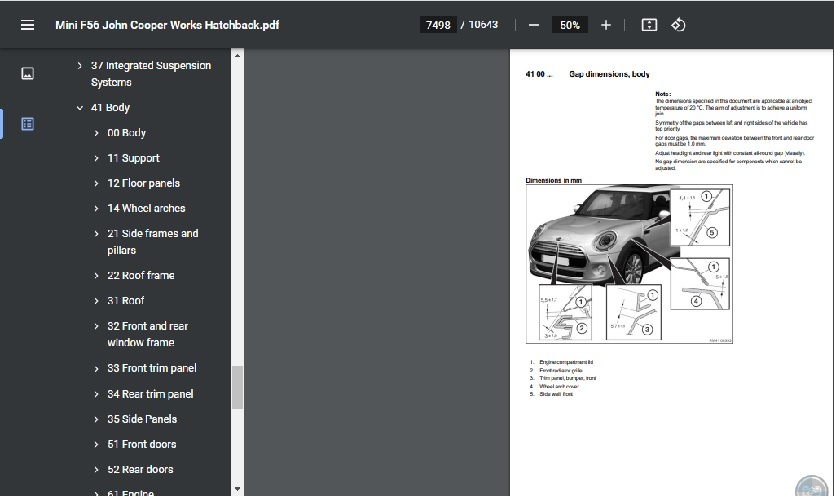Image resolution: width=834 pixels, height=496 pixels.
Task: Go to 31 Roof outline entry
Action: (x=126, y=300)
